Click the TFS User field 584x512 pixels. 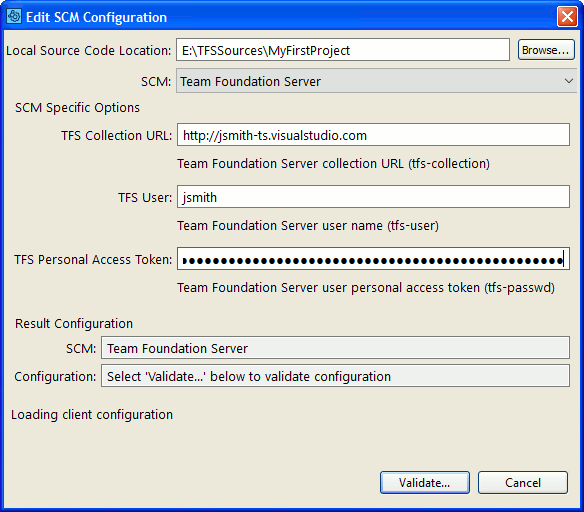373,197
